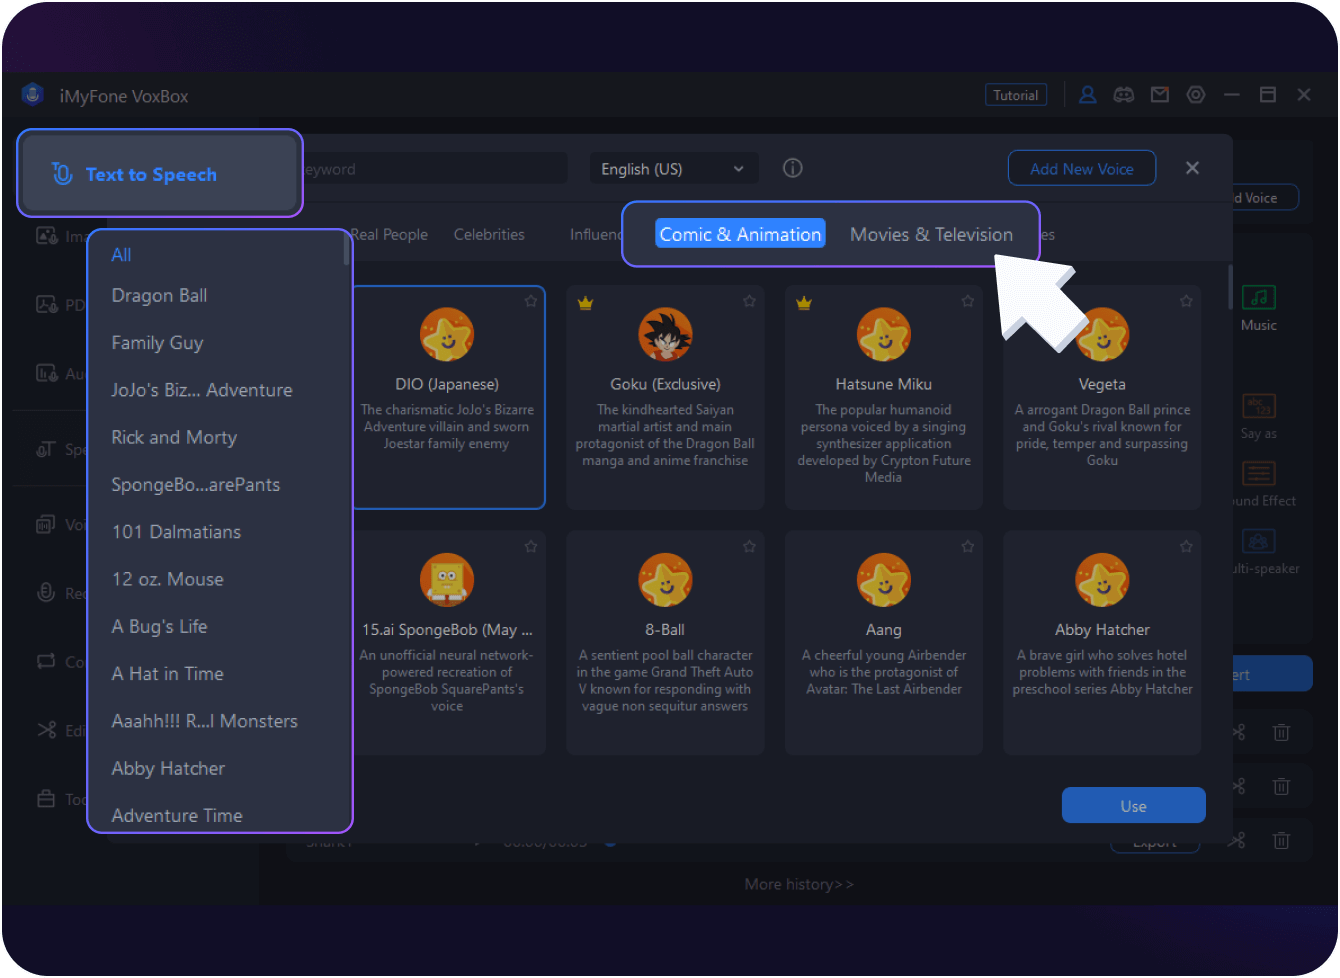Choose Dragon Ball category

pos(160,295)
